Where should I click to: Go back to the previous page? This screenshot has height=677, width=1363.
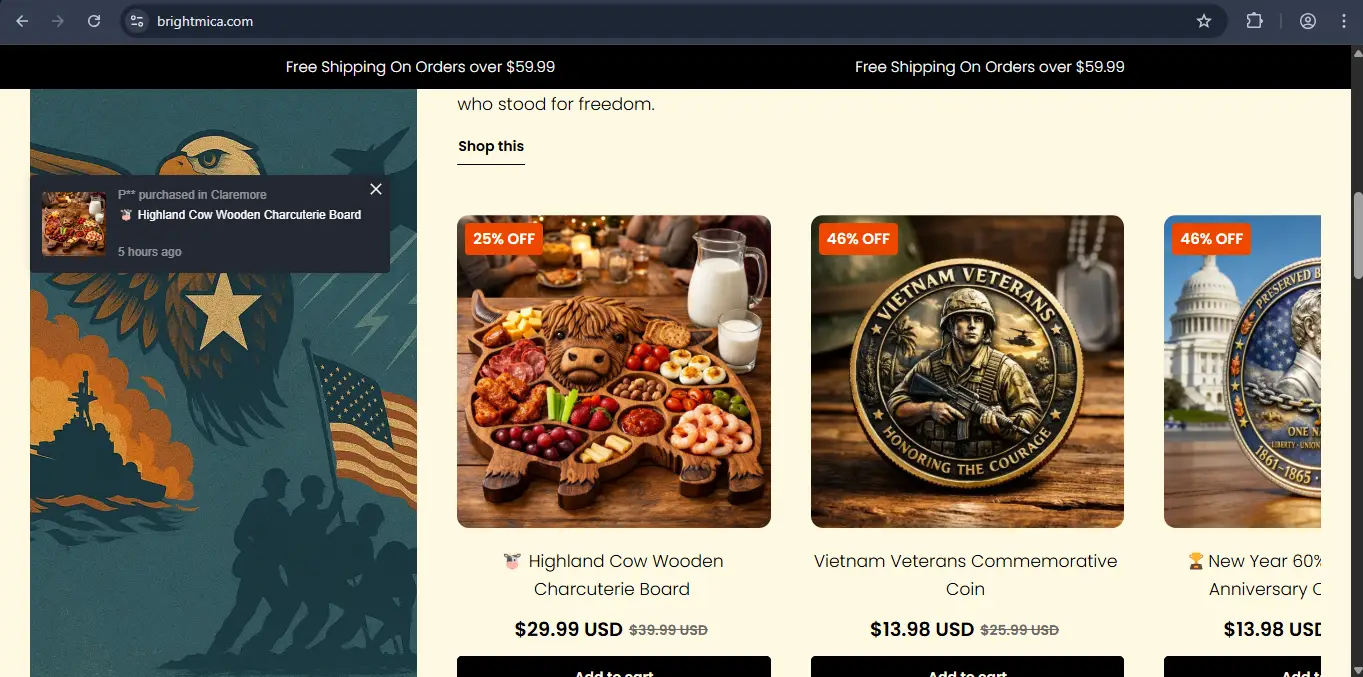22,21
